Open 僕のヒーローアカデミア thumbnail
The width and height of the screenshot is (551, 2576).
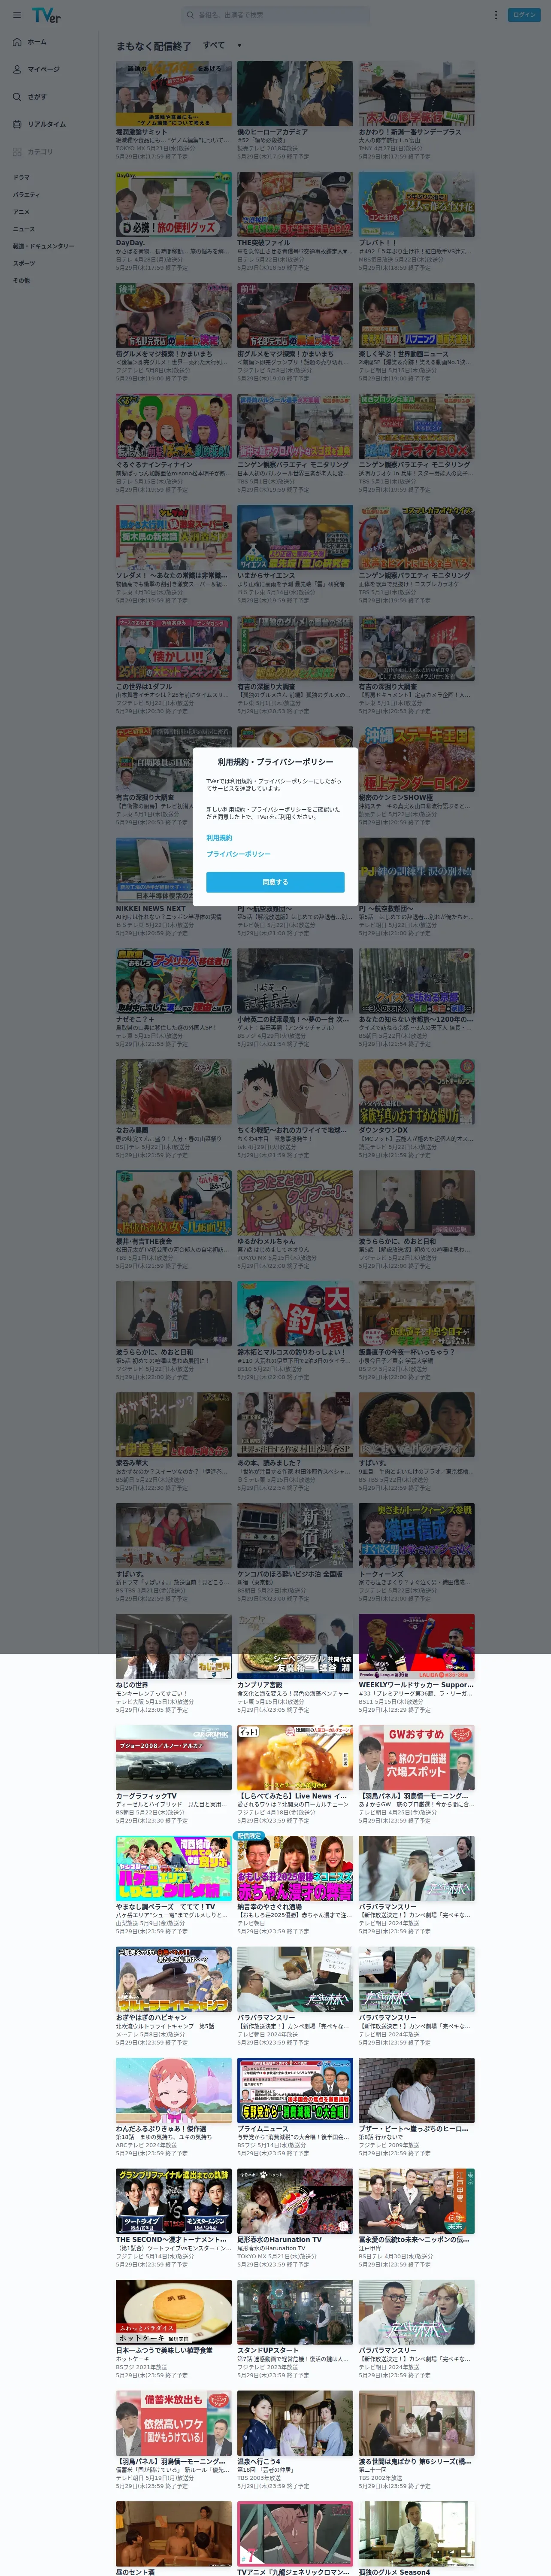point(295,94)
